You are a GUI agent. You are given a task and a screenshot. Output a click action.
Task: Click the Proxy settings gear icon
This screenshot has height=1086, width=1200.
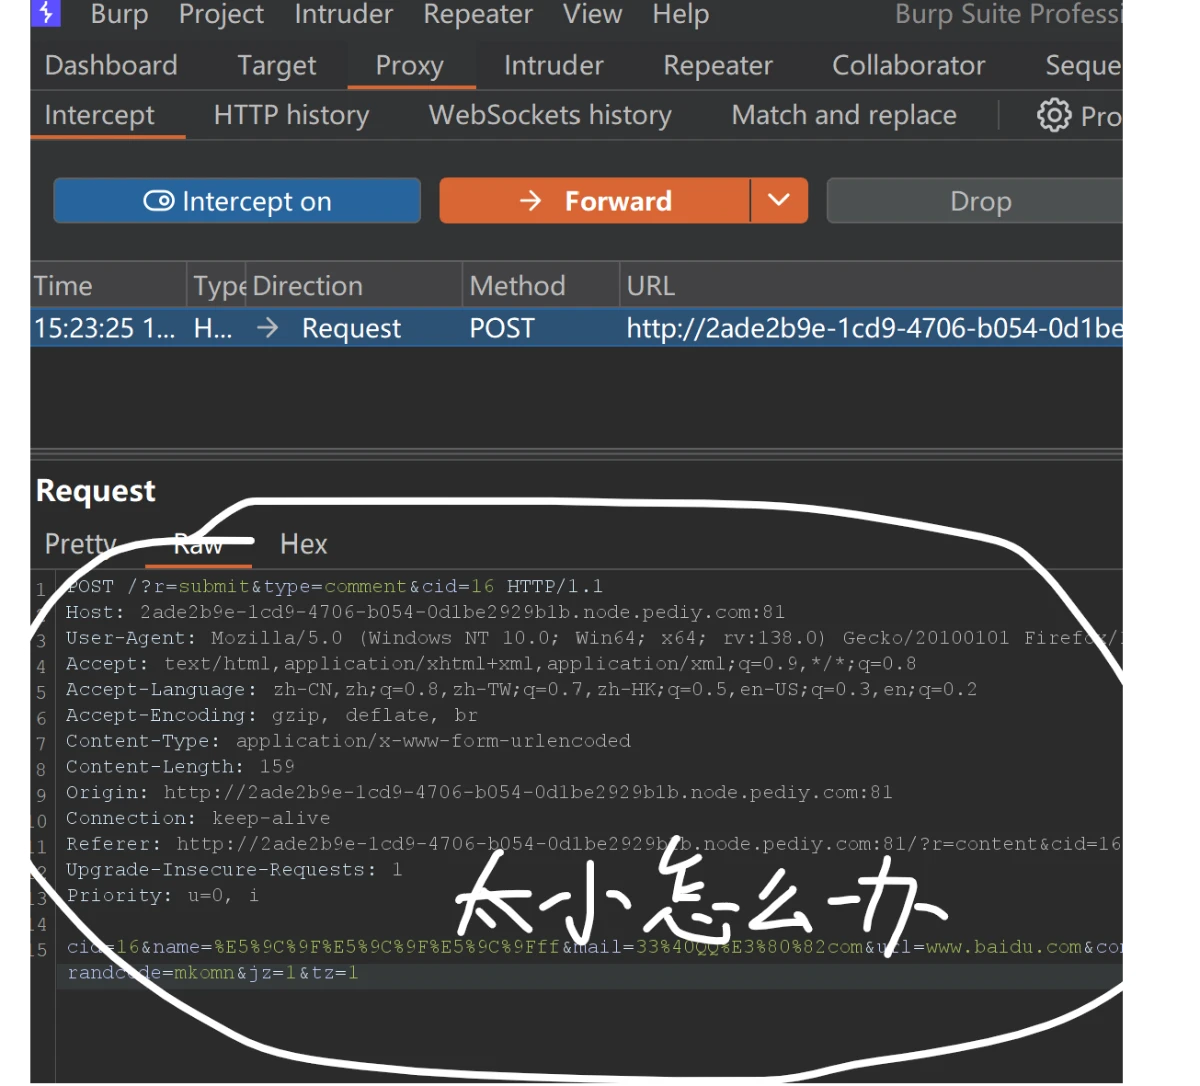(1053, 116)
